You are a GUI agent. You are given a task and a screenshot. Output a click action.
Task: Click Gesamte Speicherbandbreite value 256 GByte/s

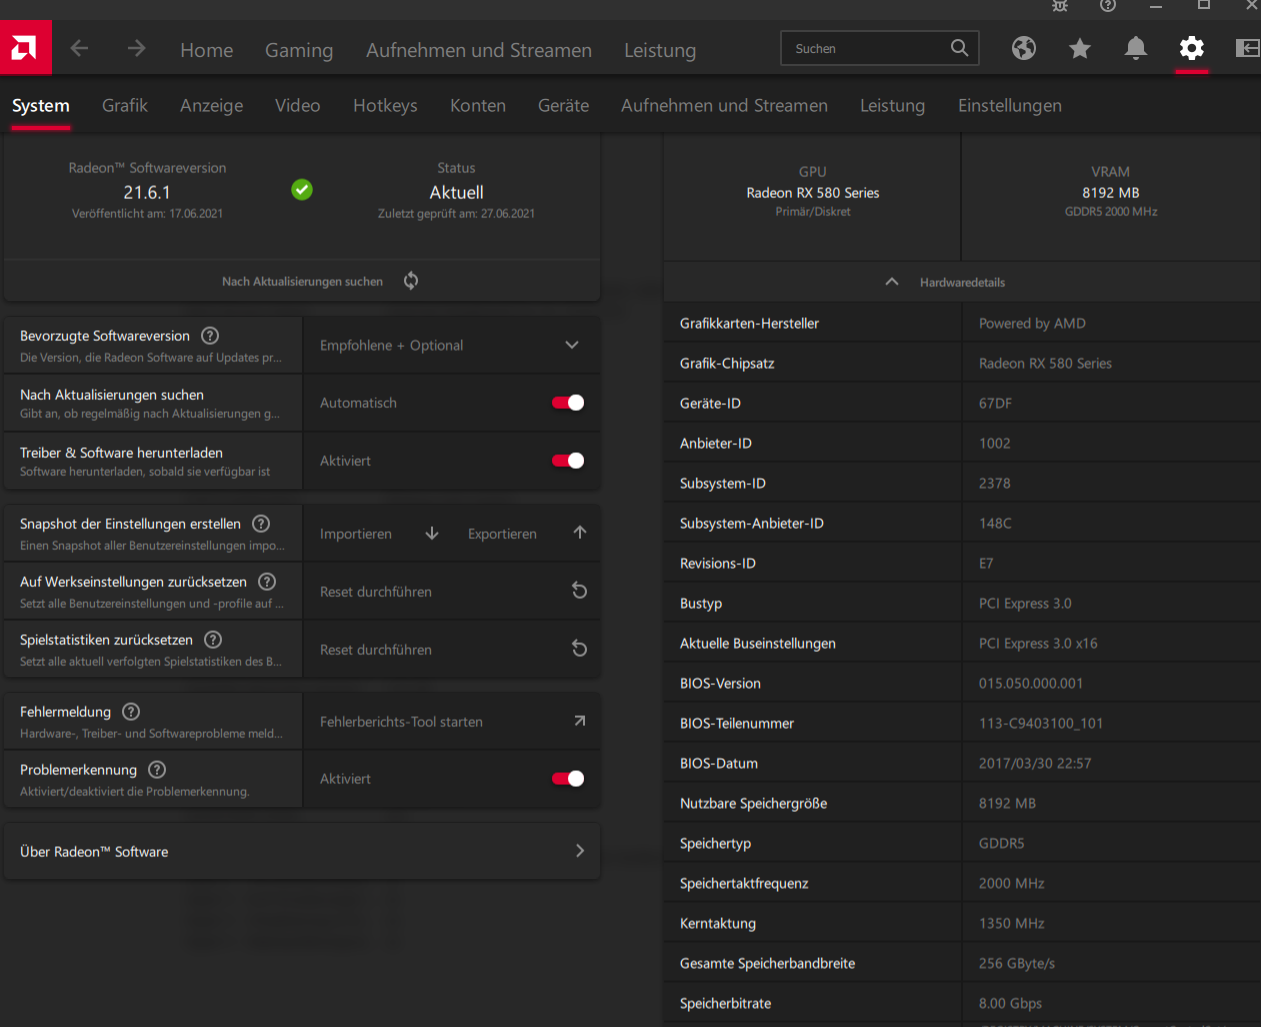click(1017, 963)
